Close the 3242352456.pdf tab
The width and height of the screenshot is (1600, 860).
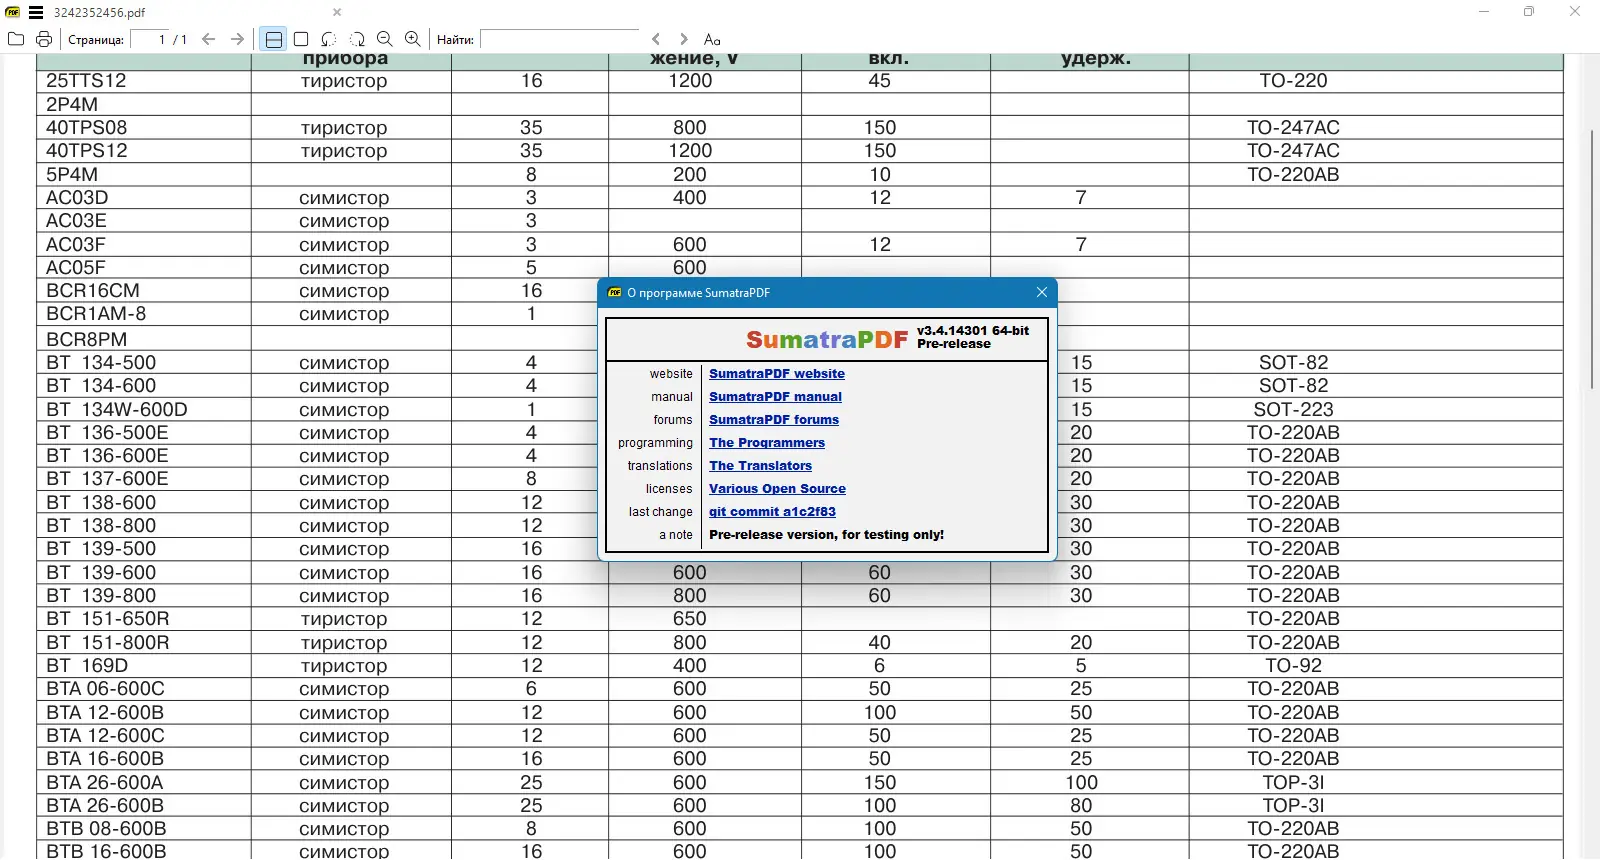tap(337, 12)
